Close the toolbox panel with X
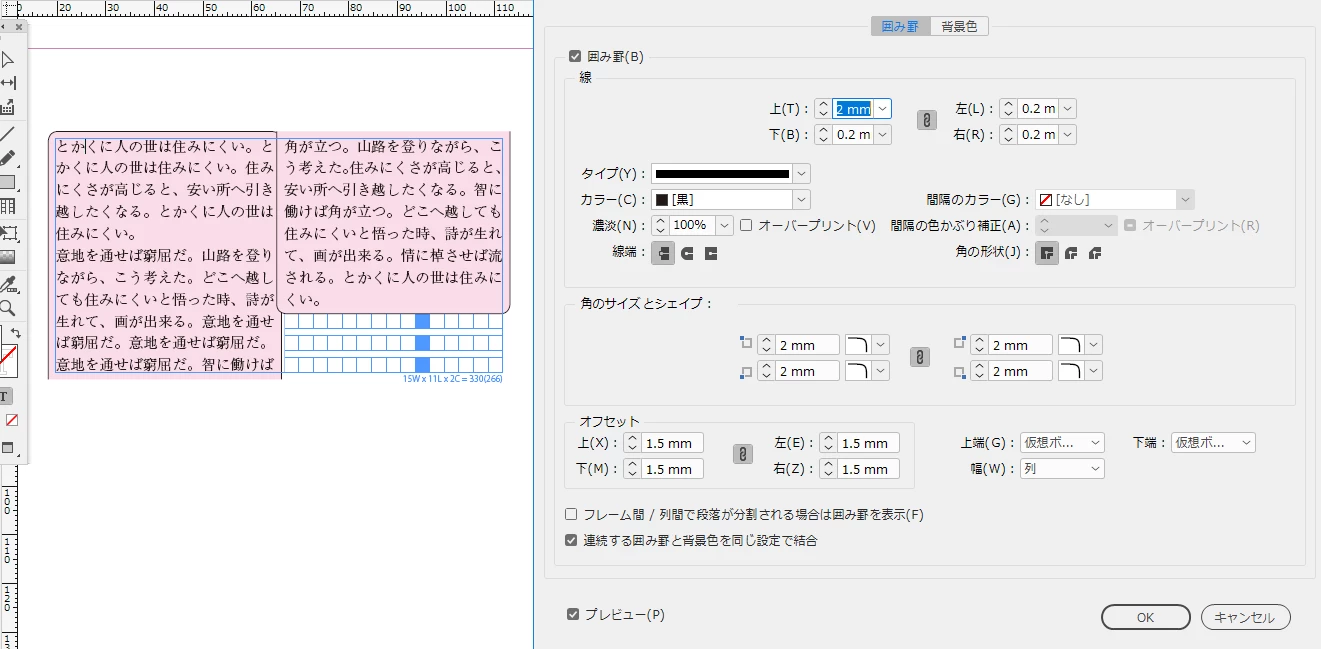This screenshot has width=1321, height=649. coord(18,27)
